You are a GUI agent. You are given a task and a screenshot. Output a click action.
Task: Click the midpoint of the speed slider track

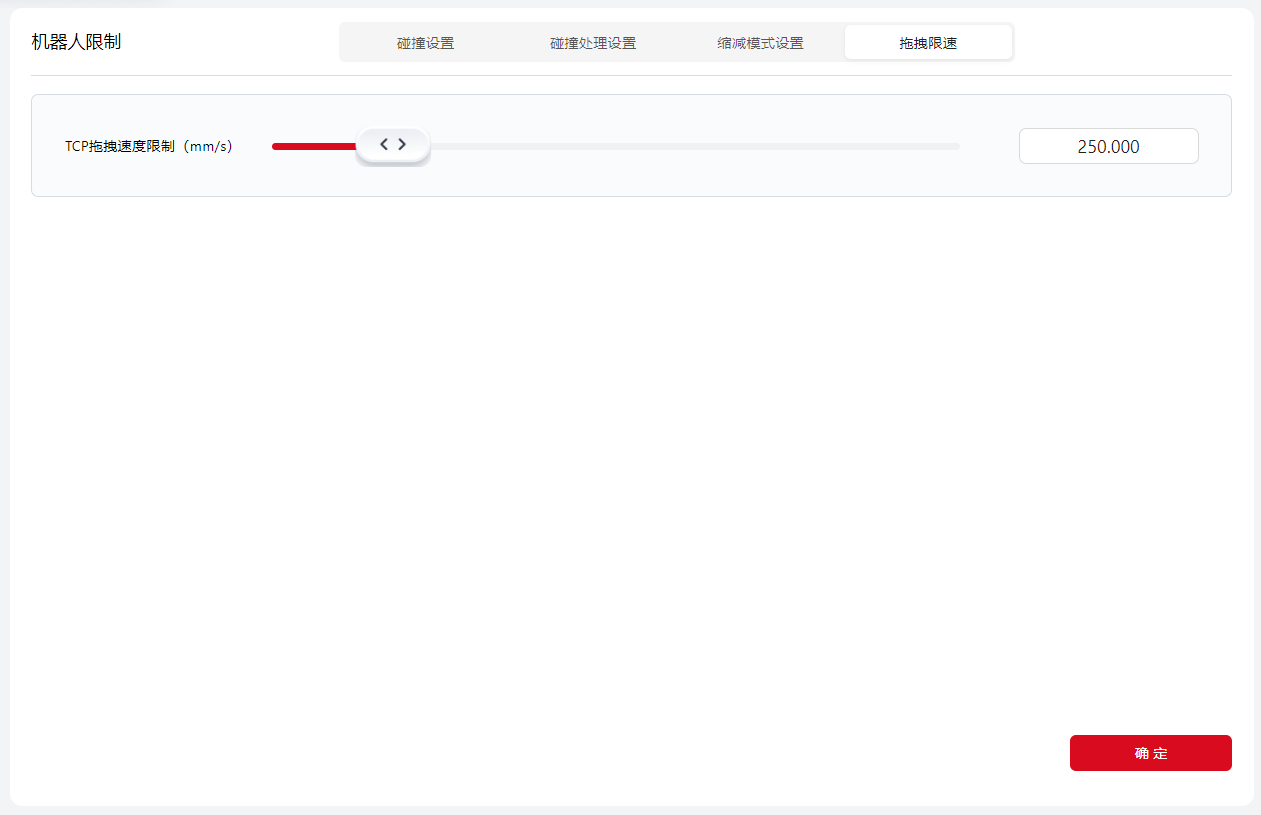tap(616, 146)
